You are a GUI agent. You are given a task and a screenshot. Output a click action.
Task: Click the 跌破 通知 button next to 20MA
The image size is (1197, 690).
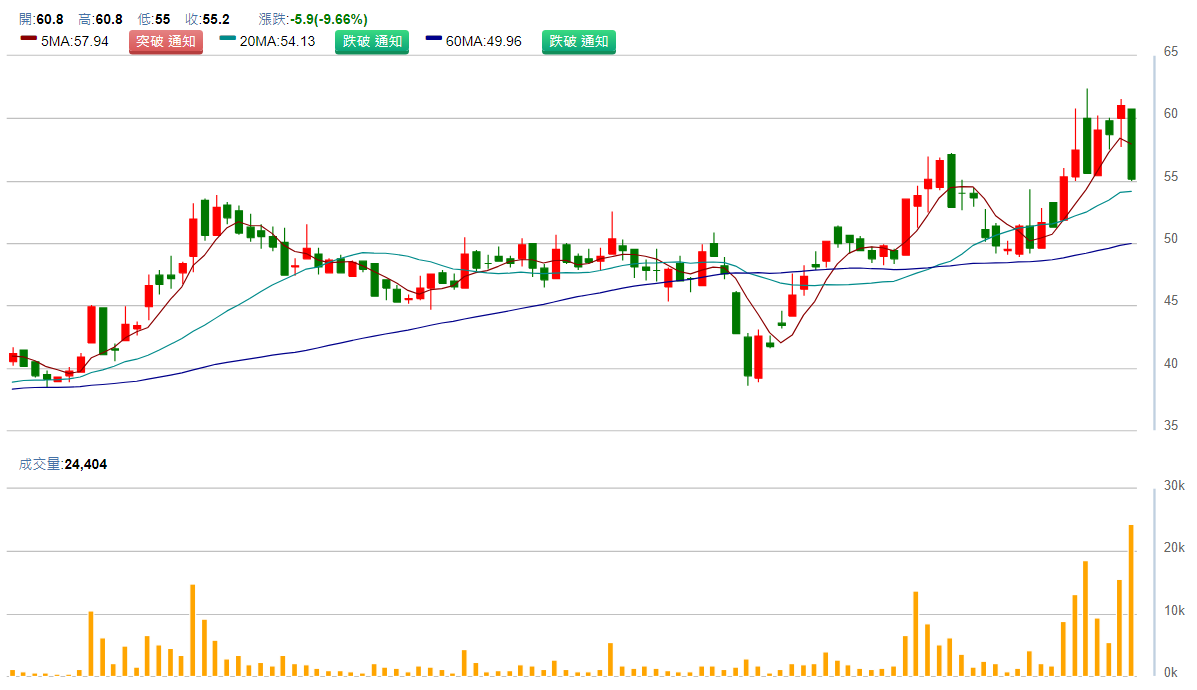[372, 41]
